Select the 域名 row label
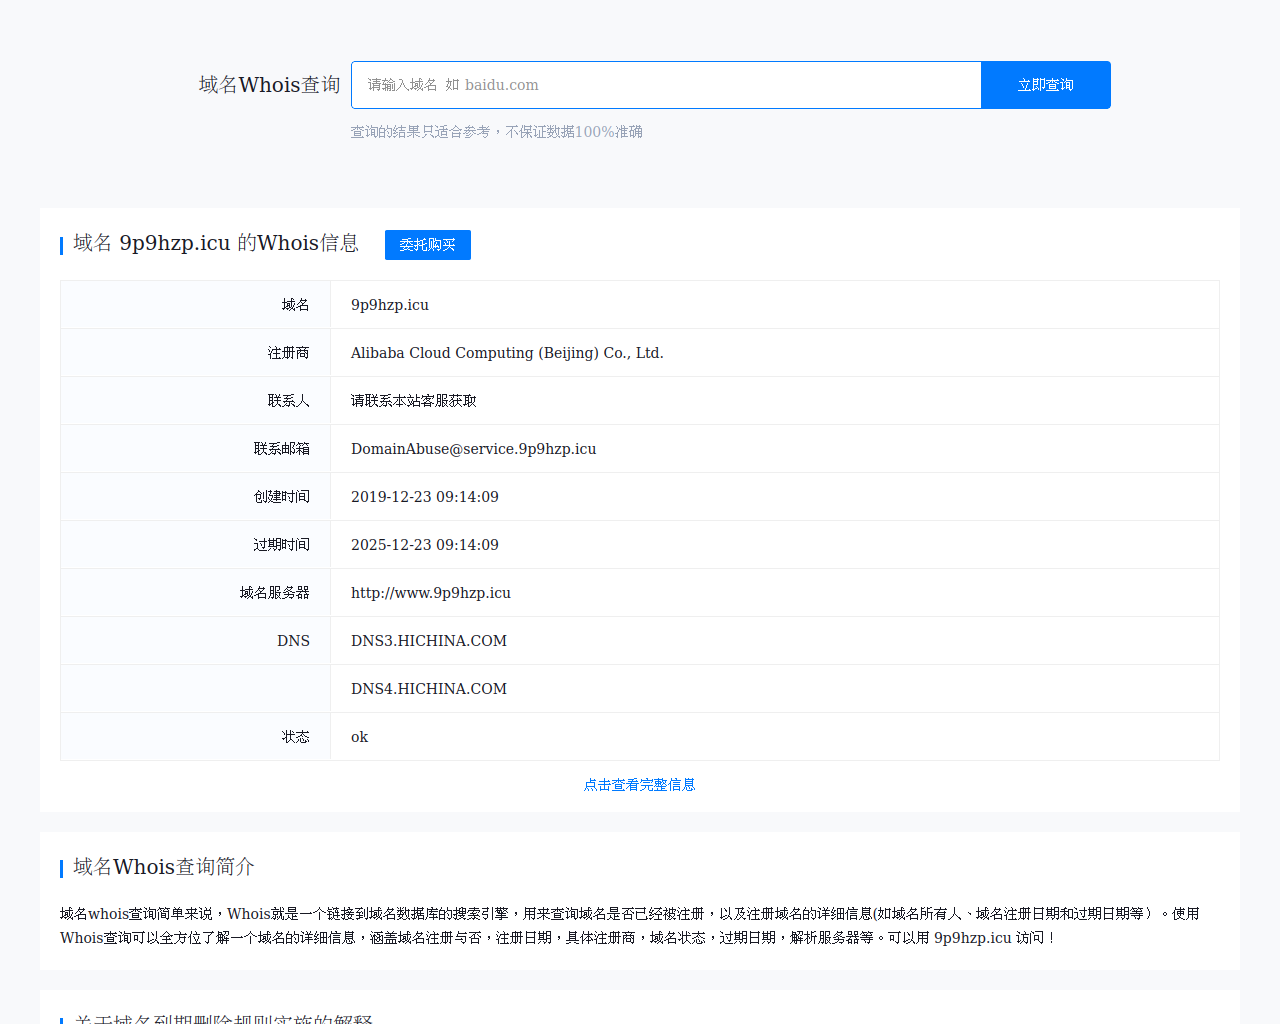This screenshot has height=1024, width=1280. click(295, 305)
